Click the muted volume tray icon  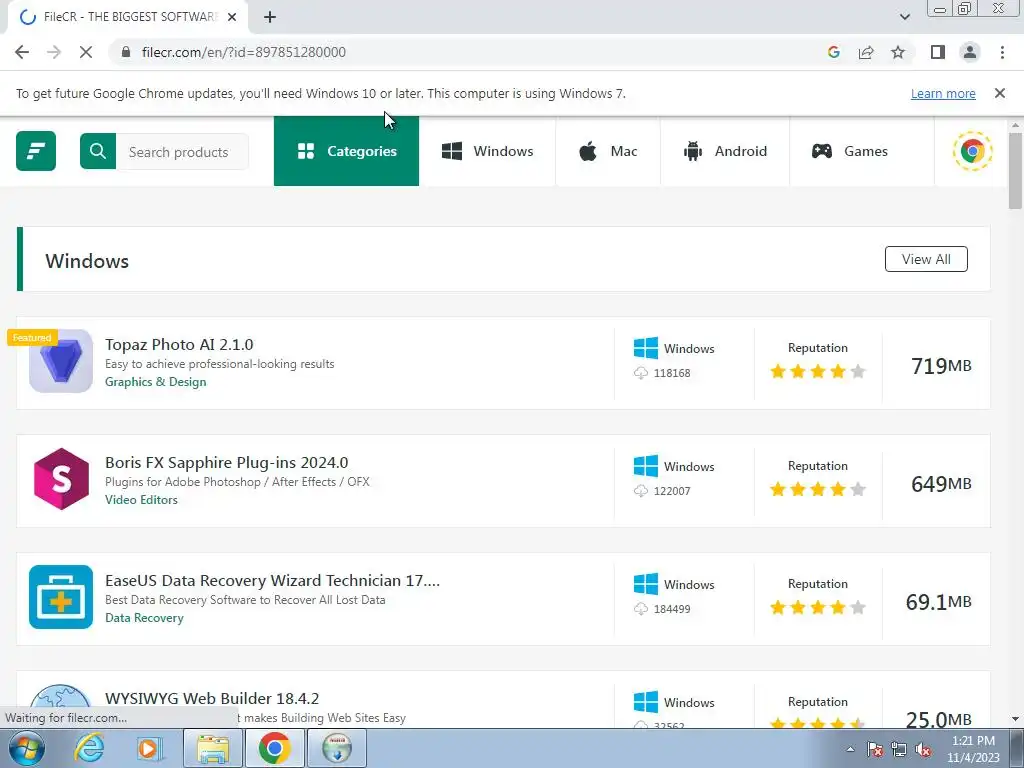(923, 749)
